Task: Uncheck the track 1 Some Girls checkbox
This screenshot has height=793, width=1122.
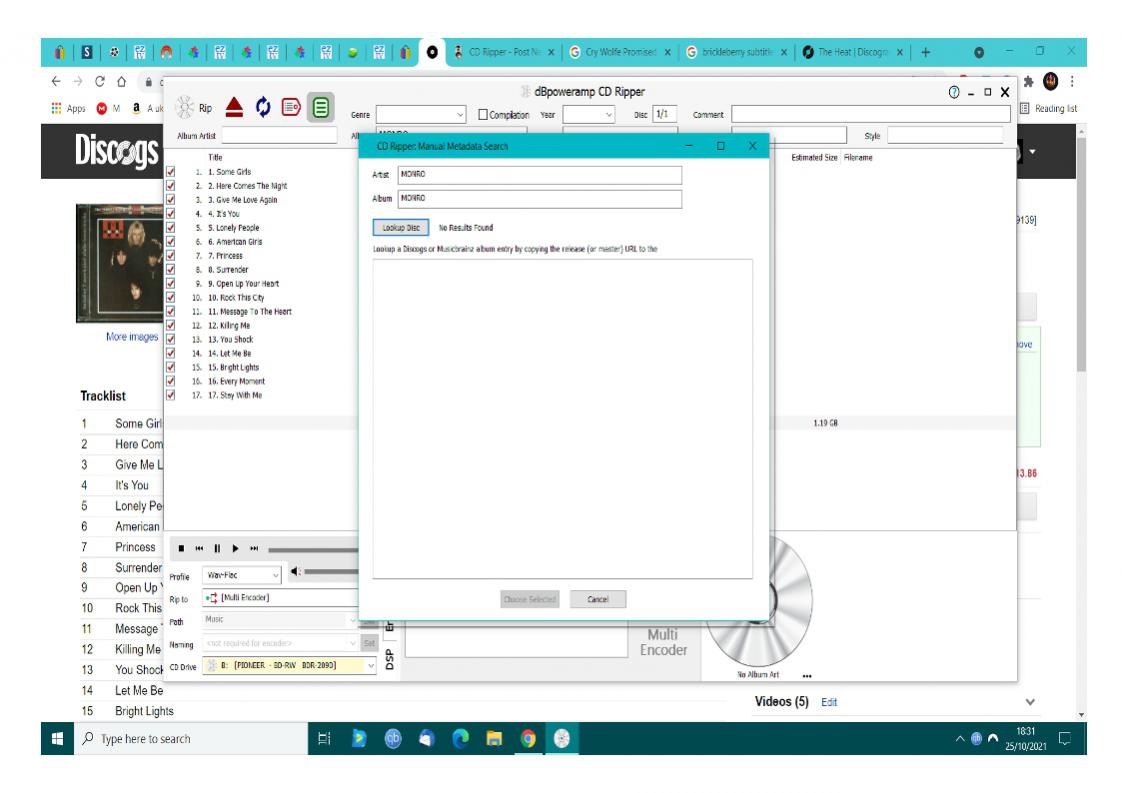Action: click(x=171, y=171)
